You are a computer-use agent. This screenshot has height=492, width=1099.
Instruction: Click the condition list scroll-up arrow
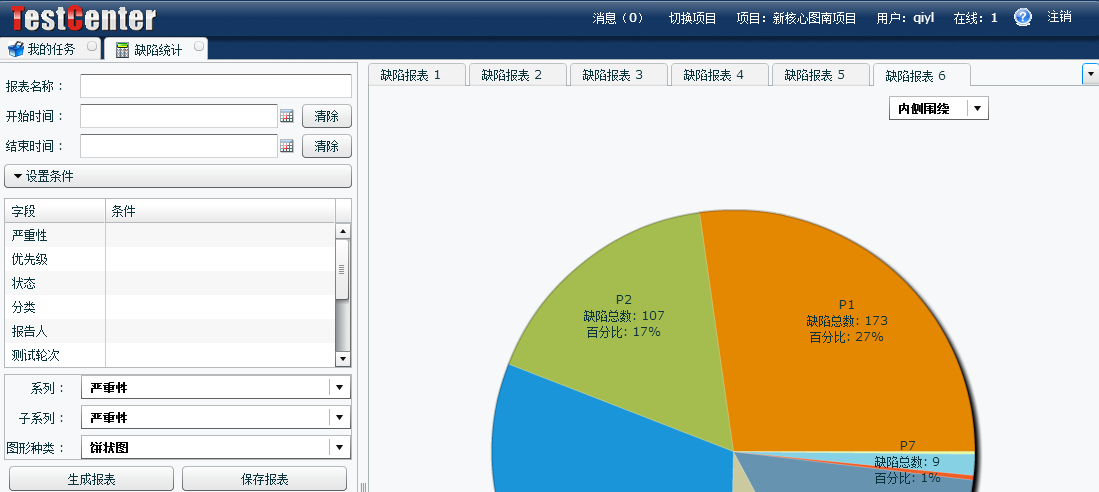[x=343, y=231]
